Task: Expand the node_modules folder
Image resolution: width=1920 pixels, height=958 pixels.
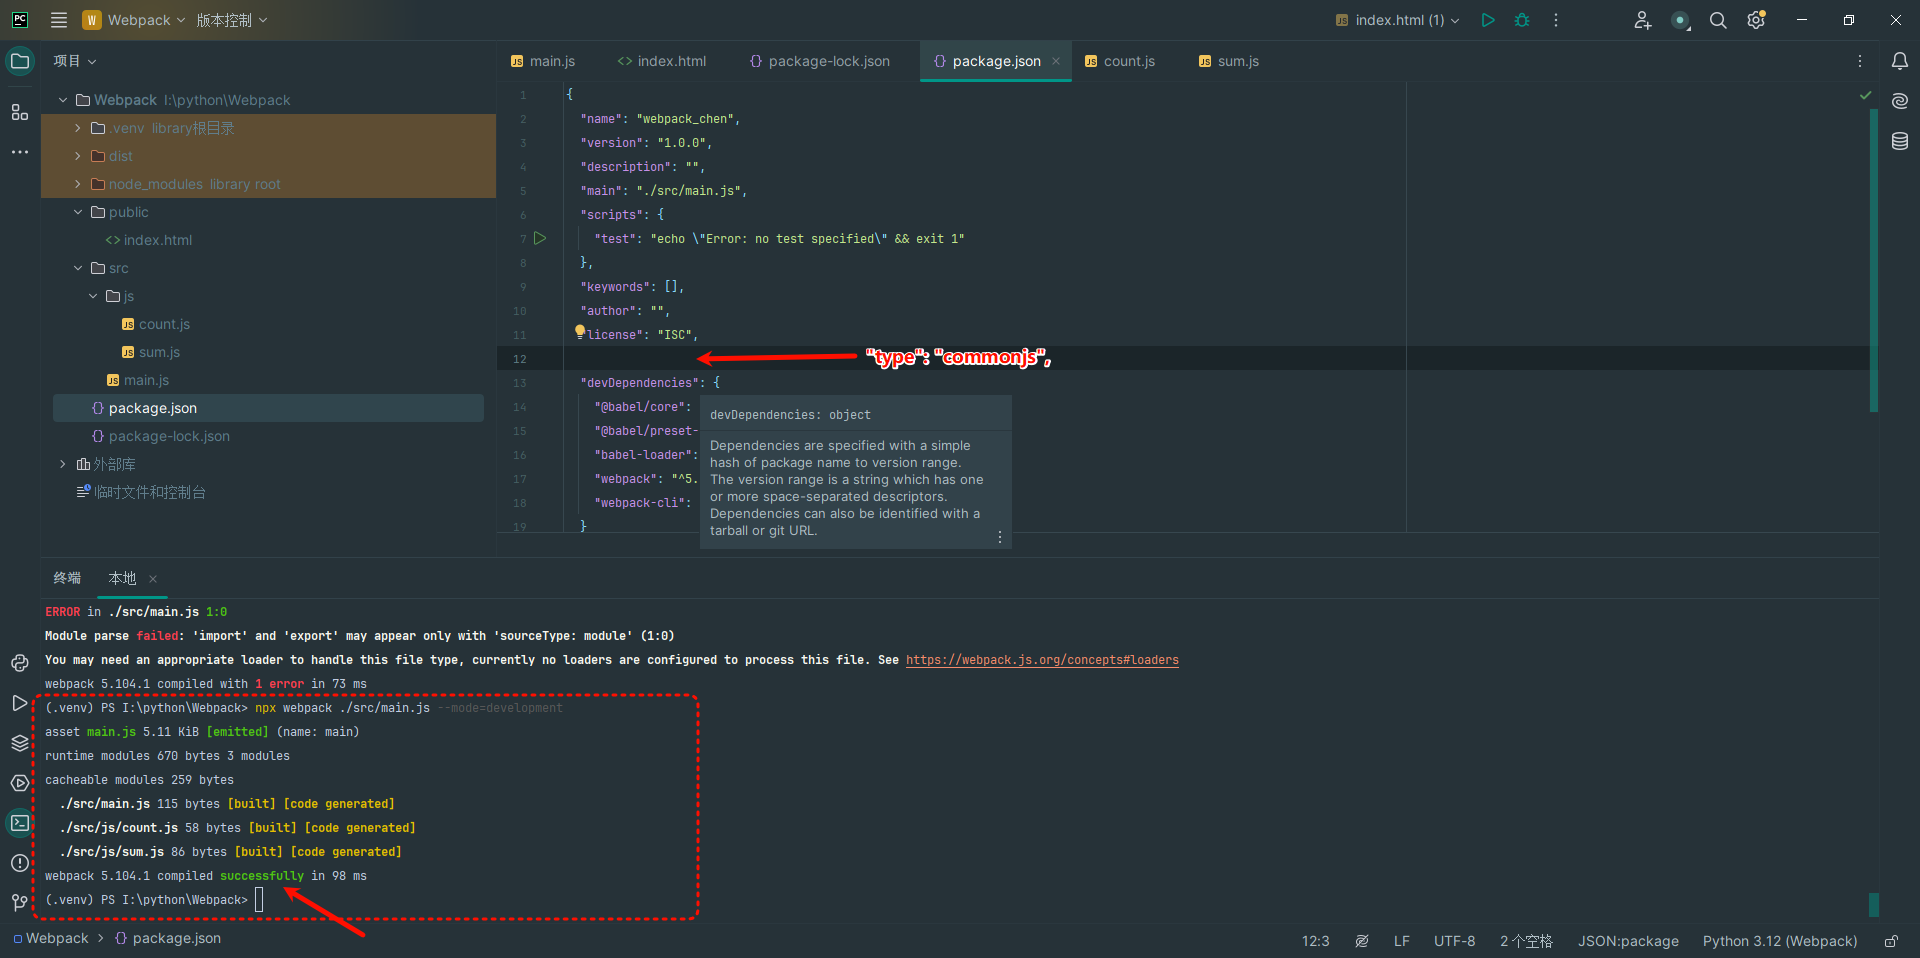Action: pyautogui.click(x=78, y=184)
